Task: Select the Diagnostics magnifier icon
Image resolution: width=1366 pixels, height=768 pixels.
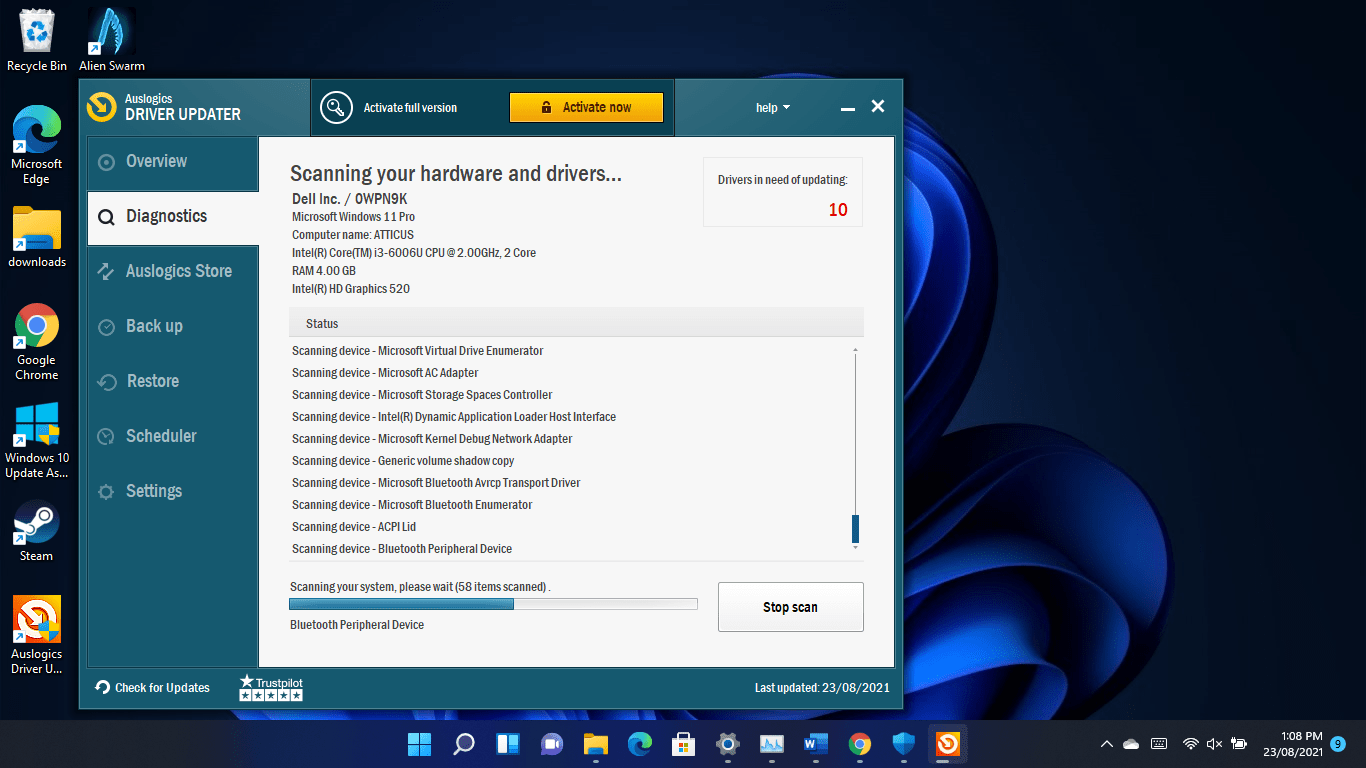Action: tap(105, 216)
